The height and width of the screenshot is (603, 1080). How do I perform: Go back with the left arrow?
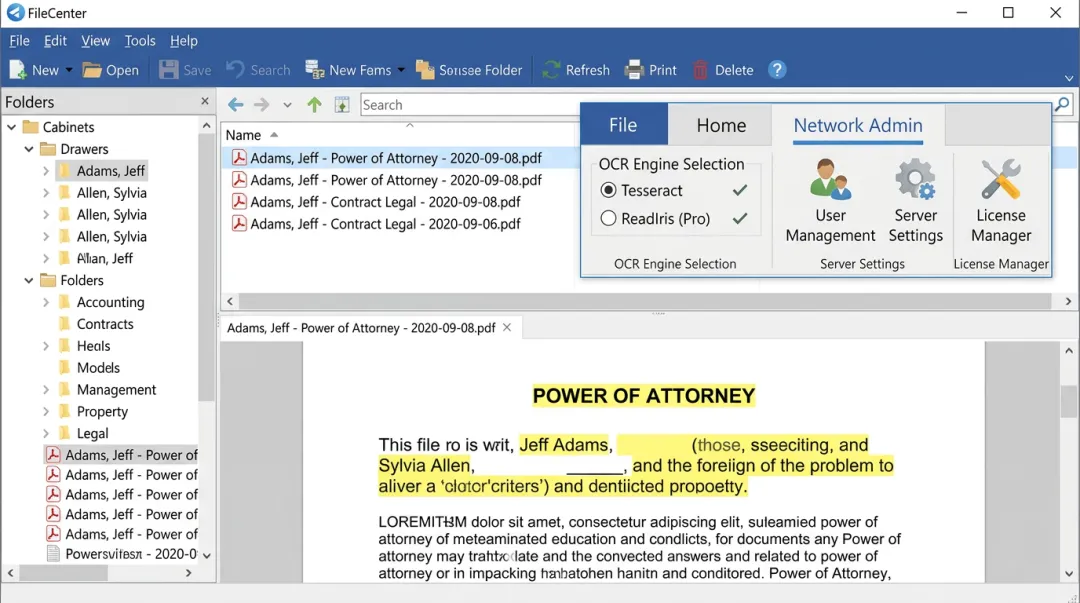[x=236, y=105]
